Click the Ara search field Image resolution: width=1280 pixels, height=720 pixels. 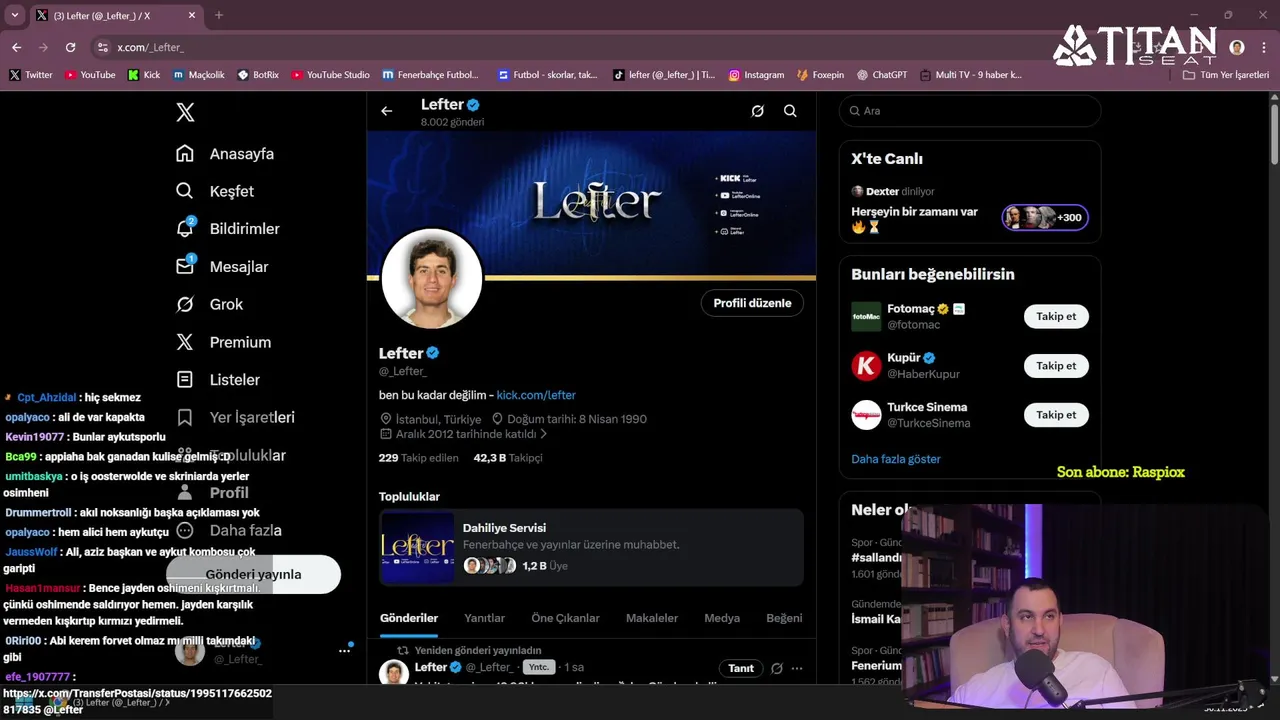click(970, 111)
